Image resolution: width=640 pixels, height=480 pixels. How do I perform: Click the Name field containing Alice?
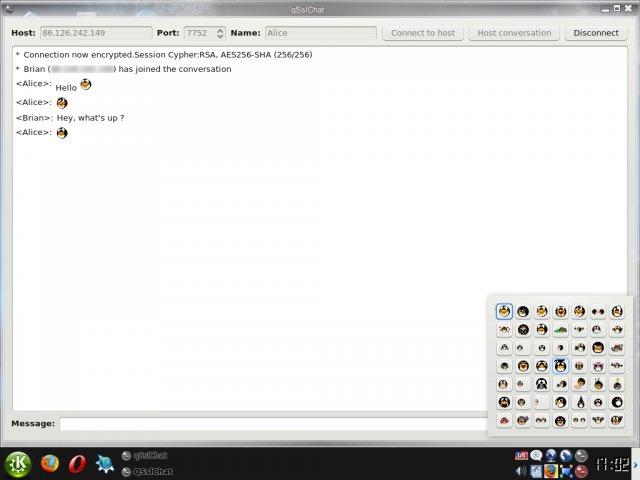pyautogui.click(x=320, y=32)
